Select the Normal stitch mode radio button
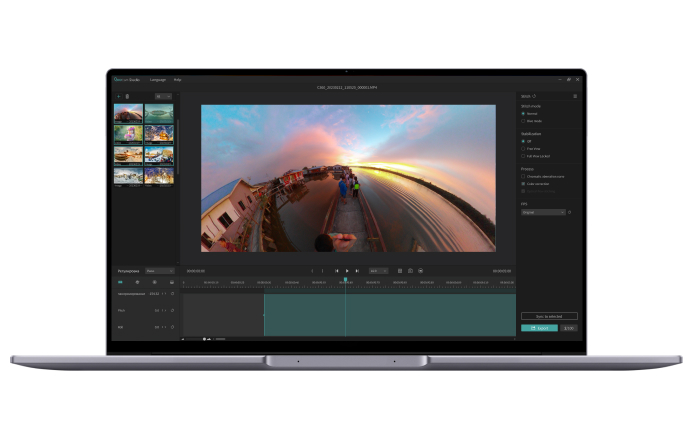700x440 pixels. pos(523,113)
